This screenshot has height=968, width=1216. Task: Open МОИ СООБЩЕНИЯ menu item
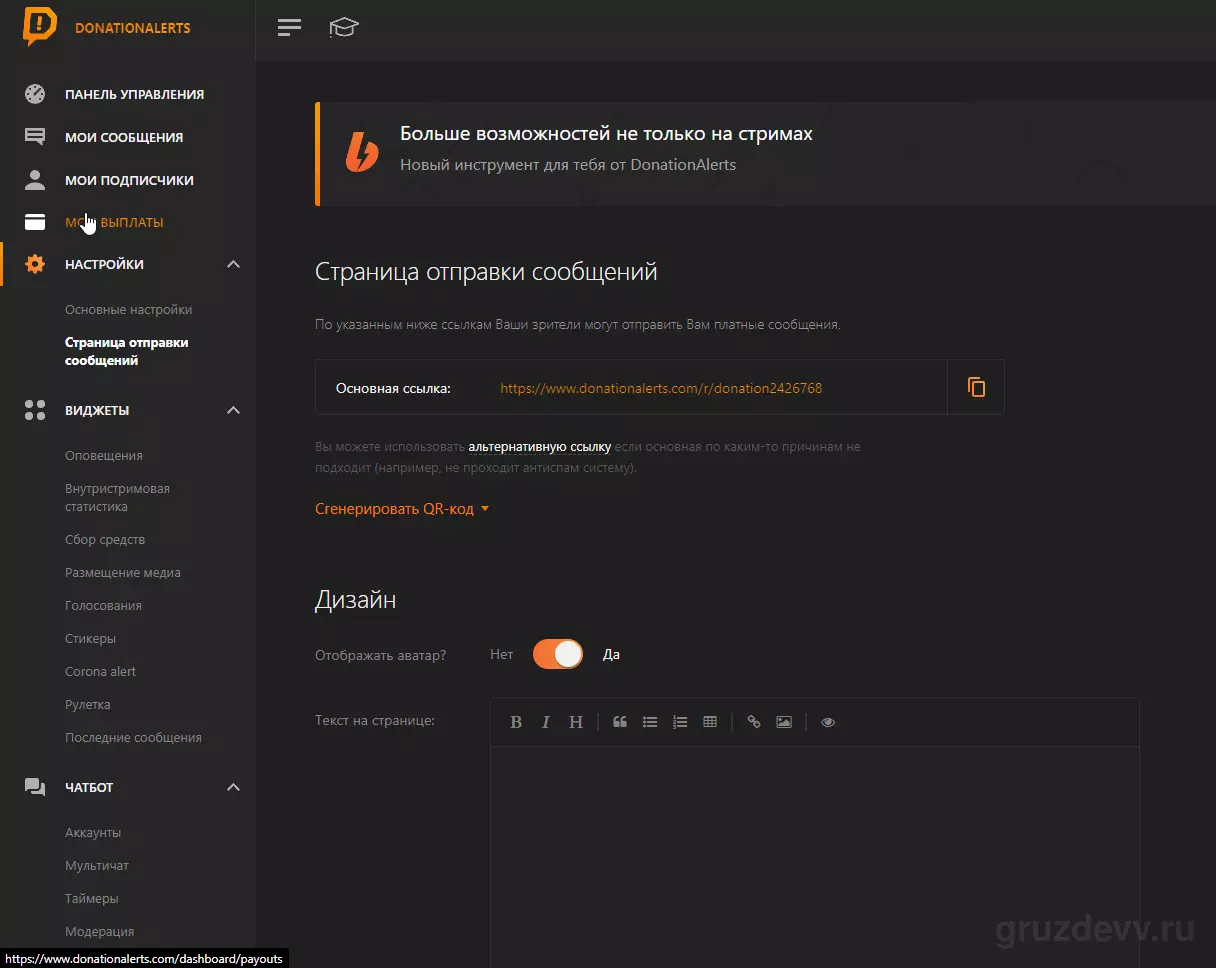(x=124, y=138)
